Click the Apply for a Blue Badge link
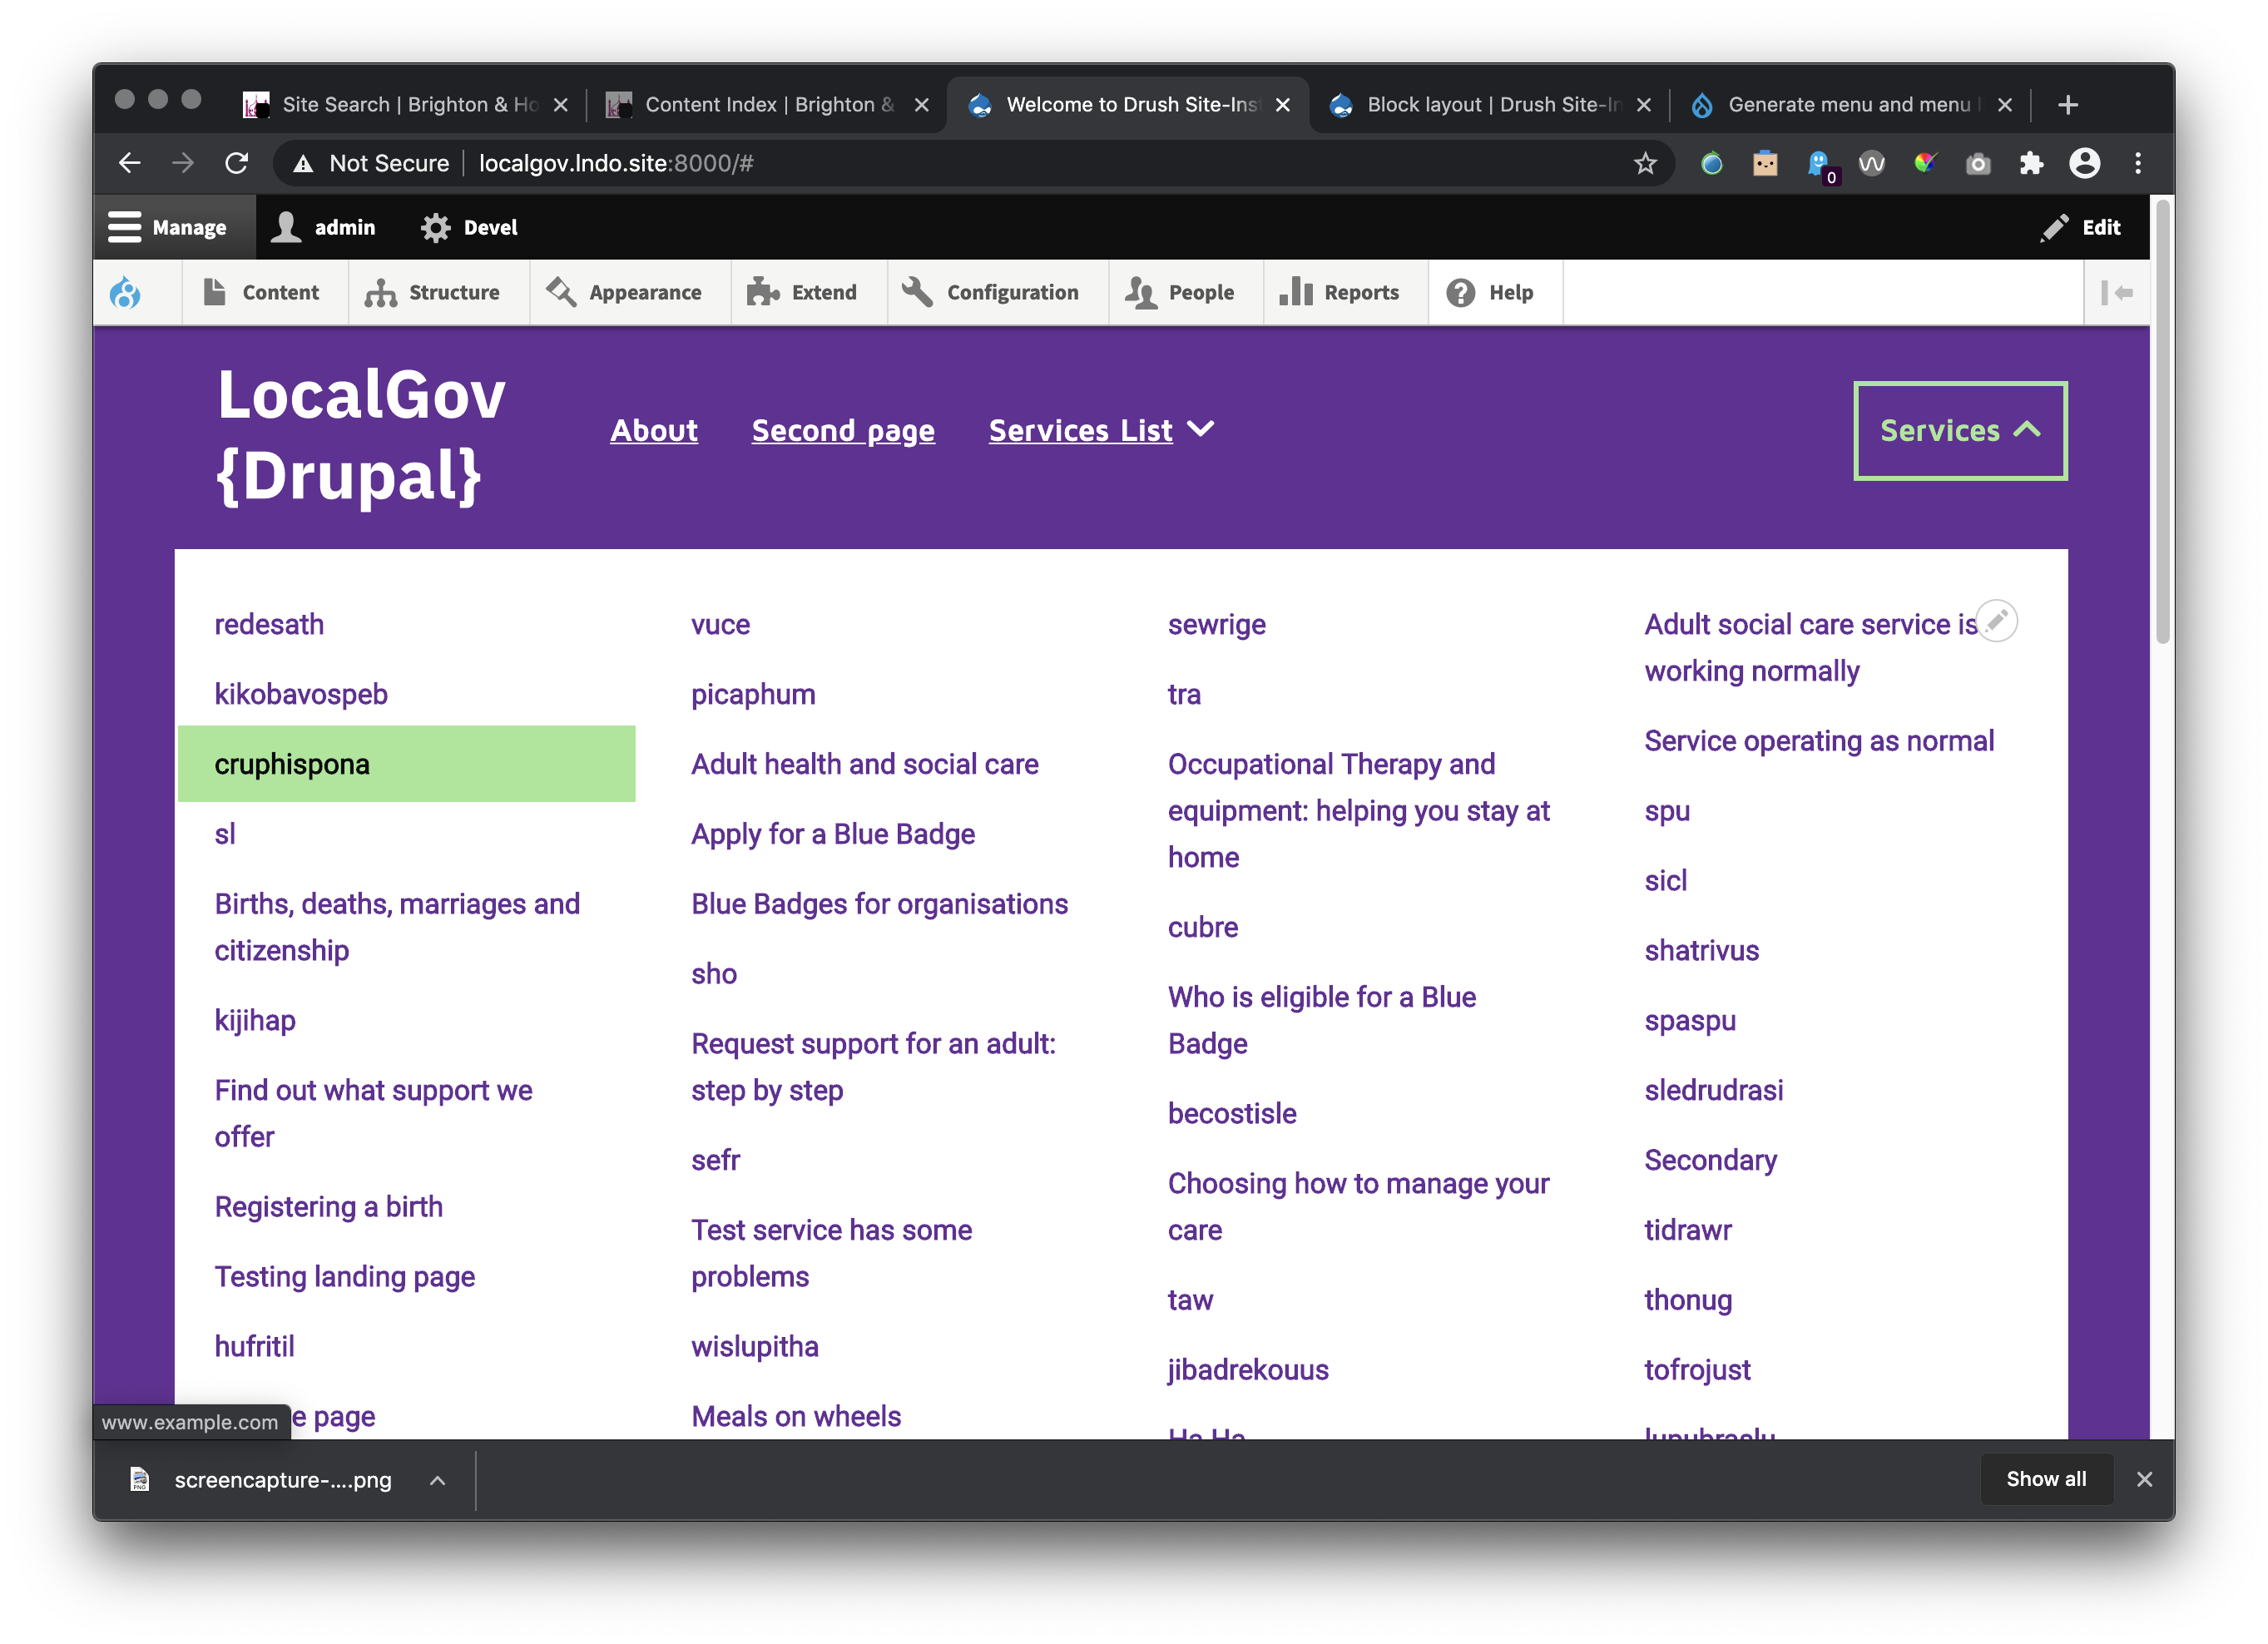 [832, 834]
